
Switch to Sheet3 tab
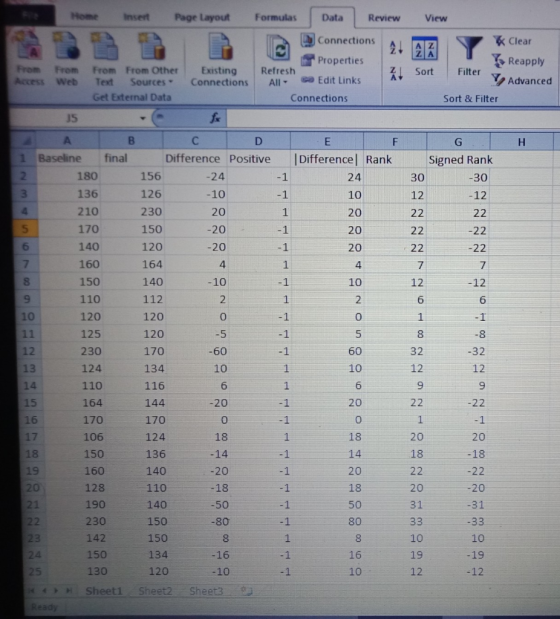(x=206, y=591)
